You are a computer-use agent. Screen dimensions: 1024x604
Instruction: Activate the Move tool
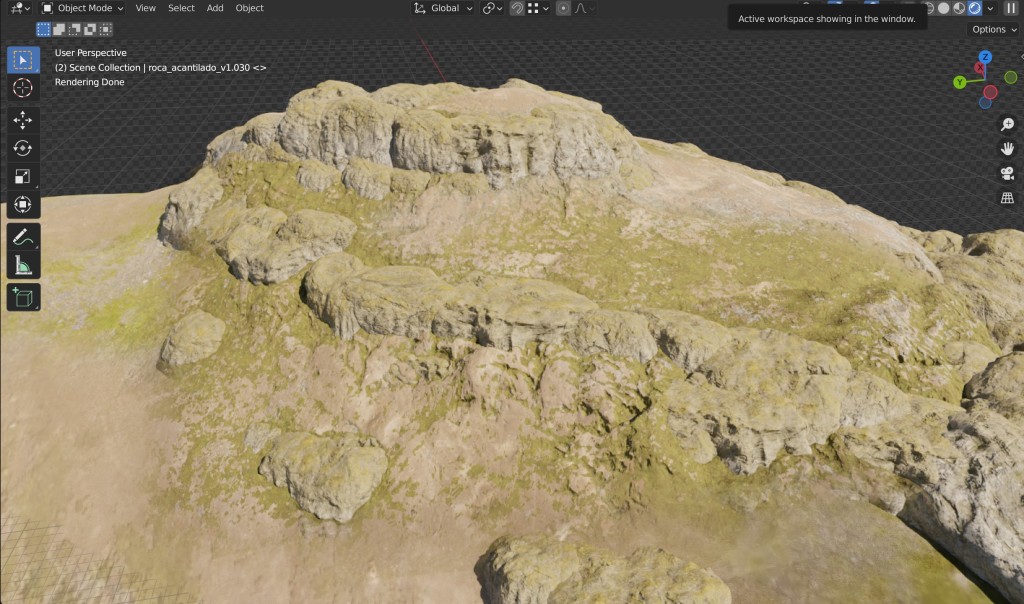point(23,120)
